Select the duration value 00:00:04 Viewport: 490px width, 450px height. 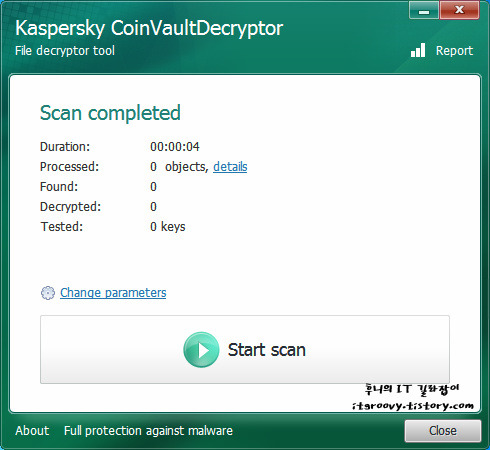click(x=175, y=147)
